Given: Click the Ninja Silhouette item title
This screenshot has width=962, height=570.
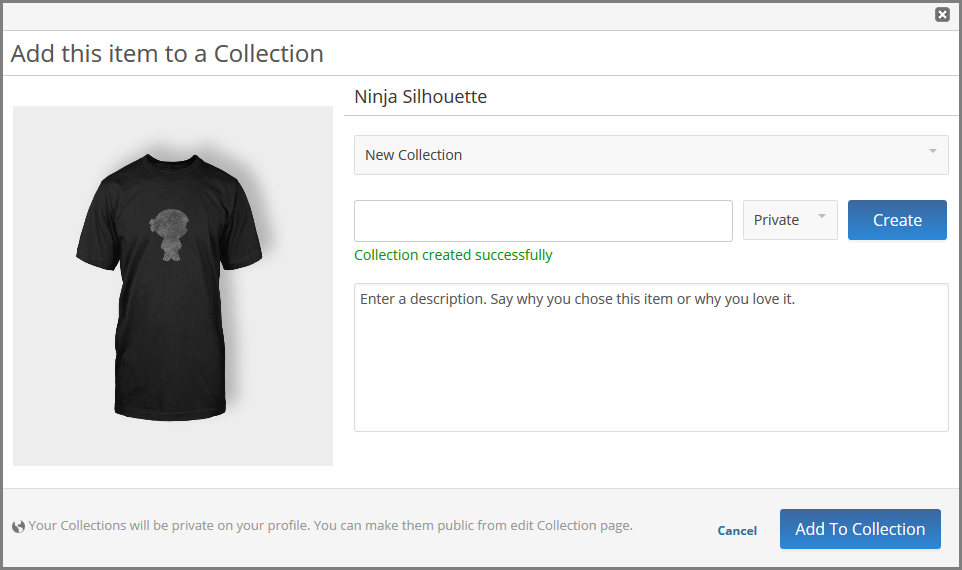Looking at the screenshot, I should pyautogui.click(x=420, y=97).
